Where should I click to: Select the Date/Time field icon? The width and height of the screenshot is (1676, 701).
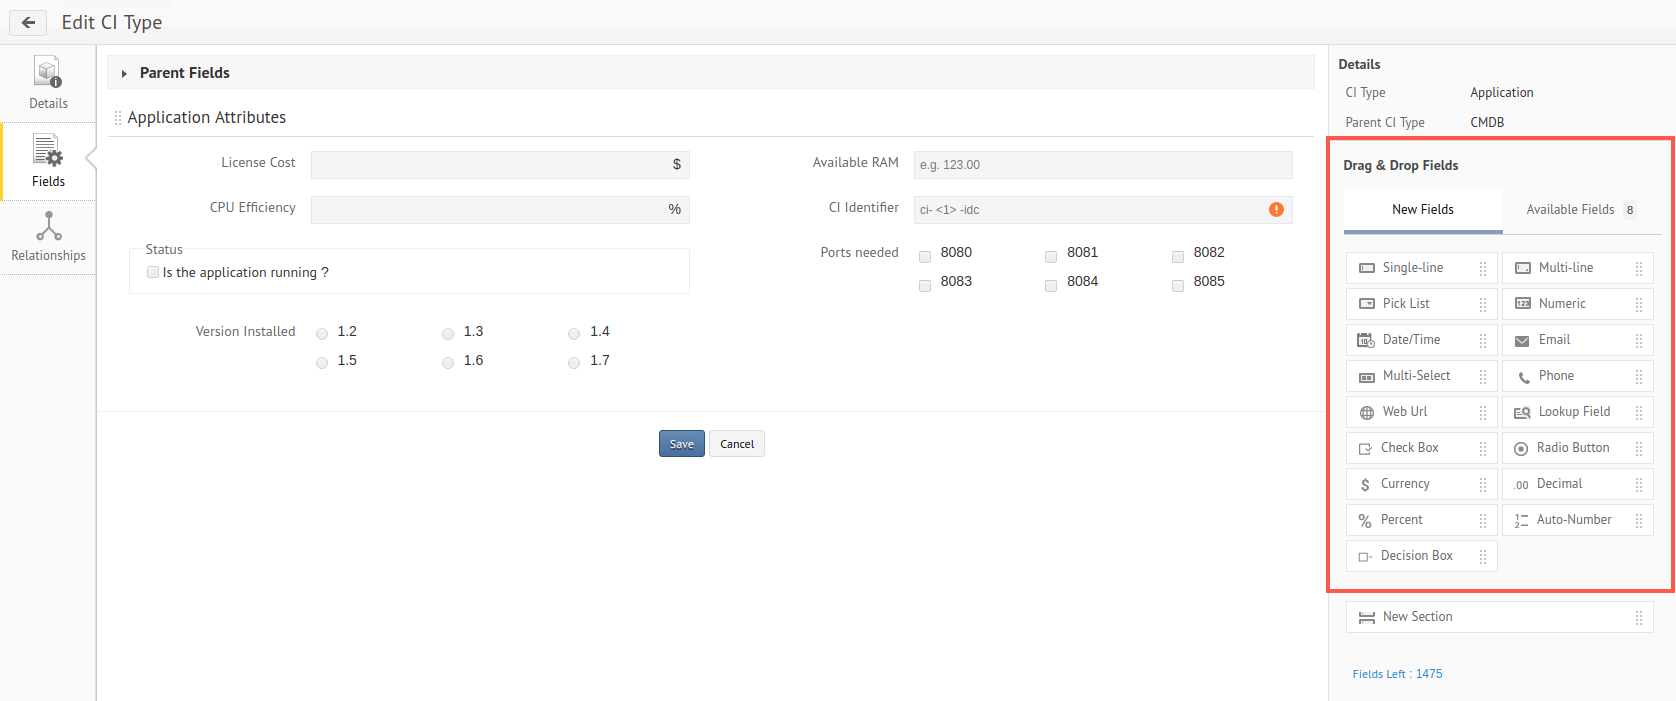tap(1366, 340)
